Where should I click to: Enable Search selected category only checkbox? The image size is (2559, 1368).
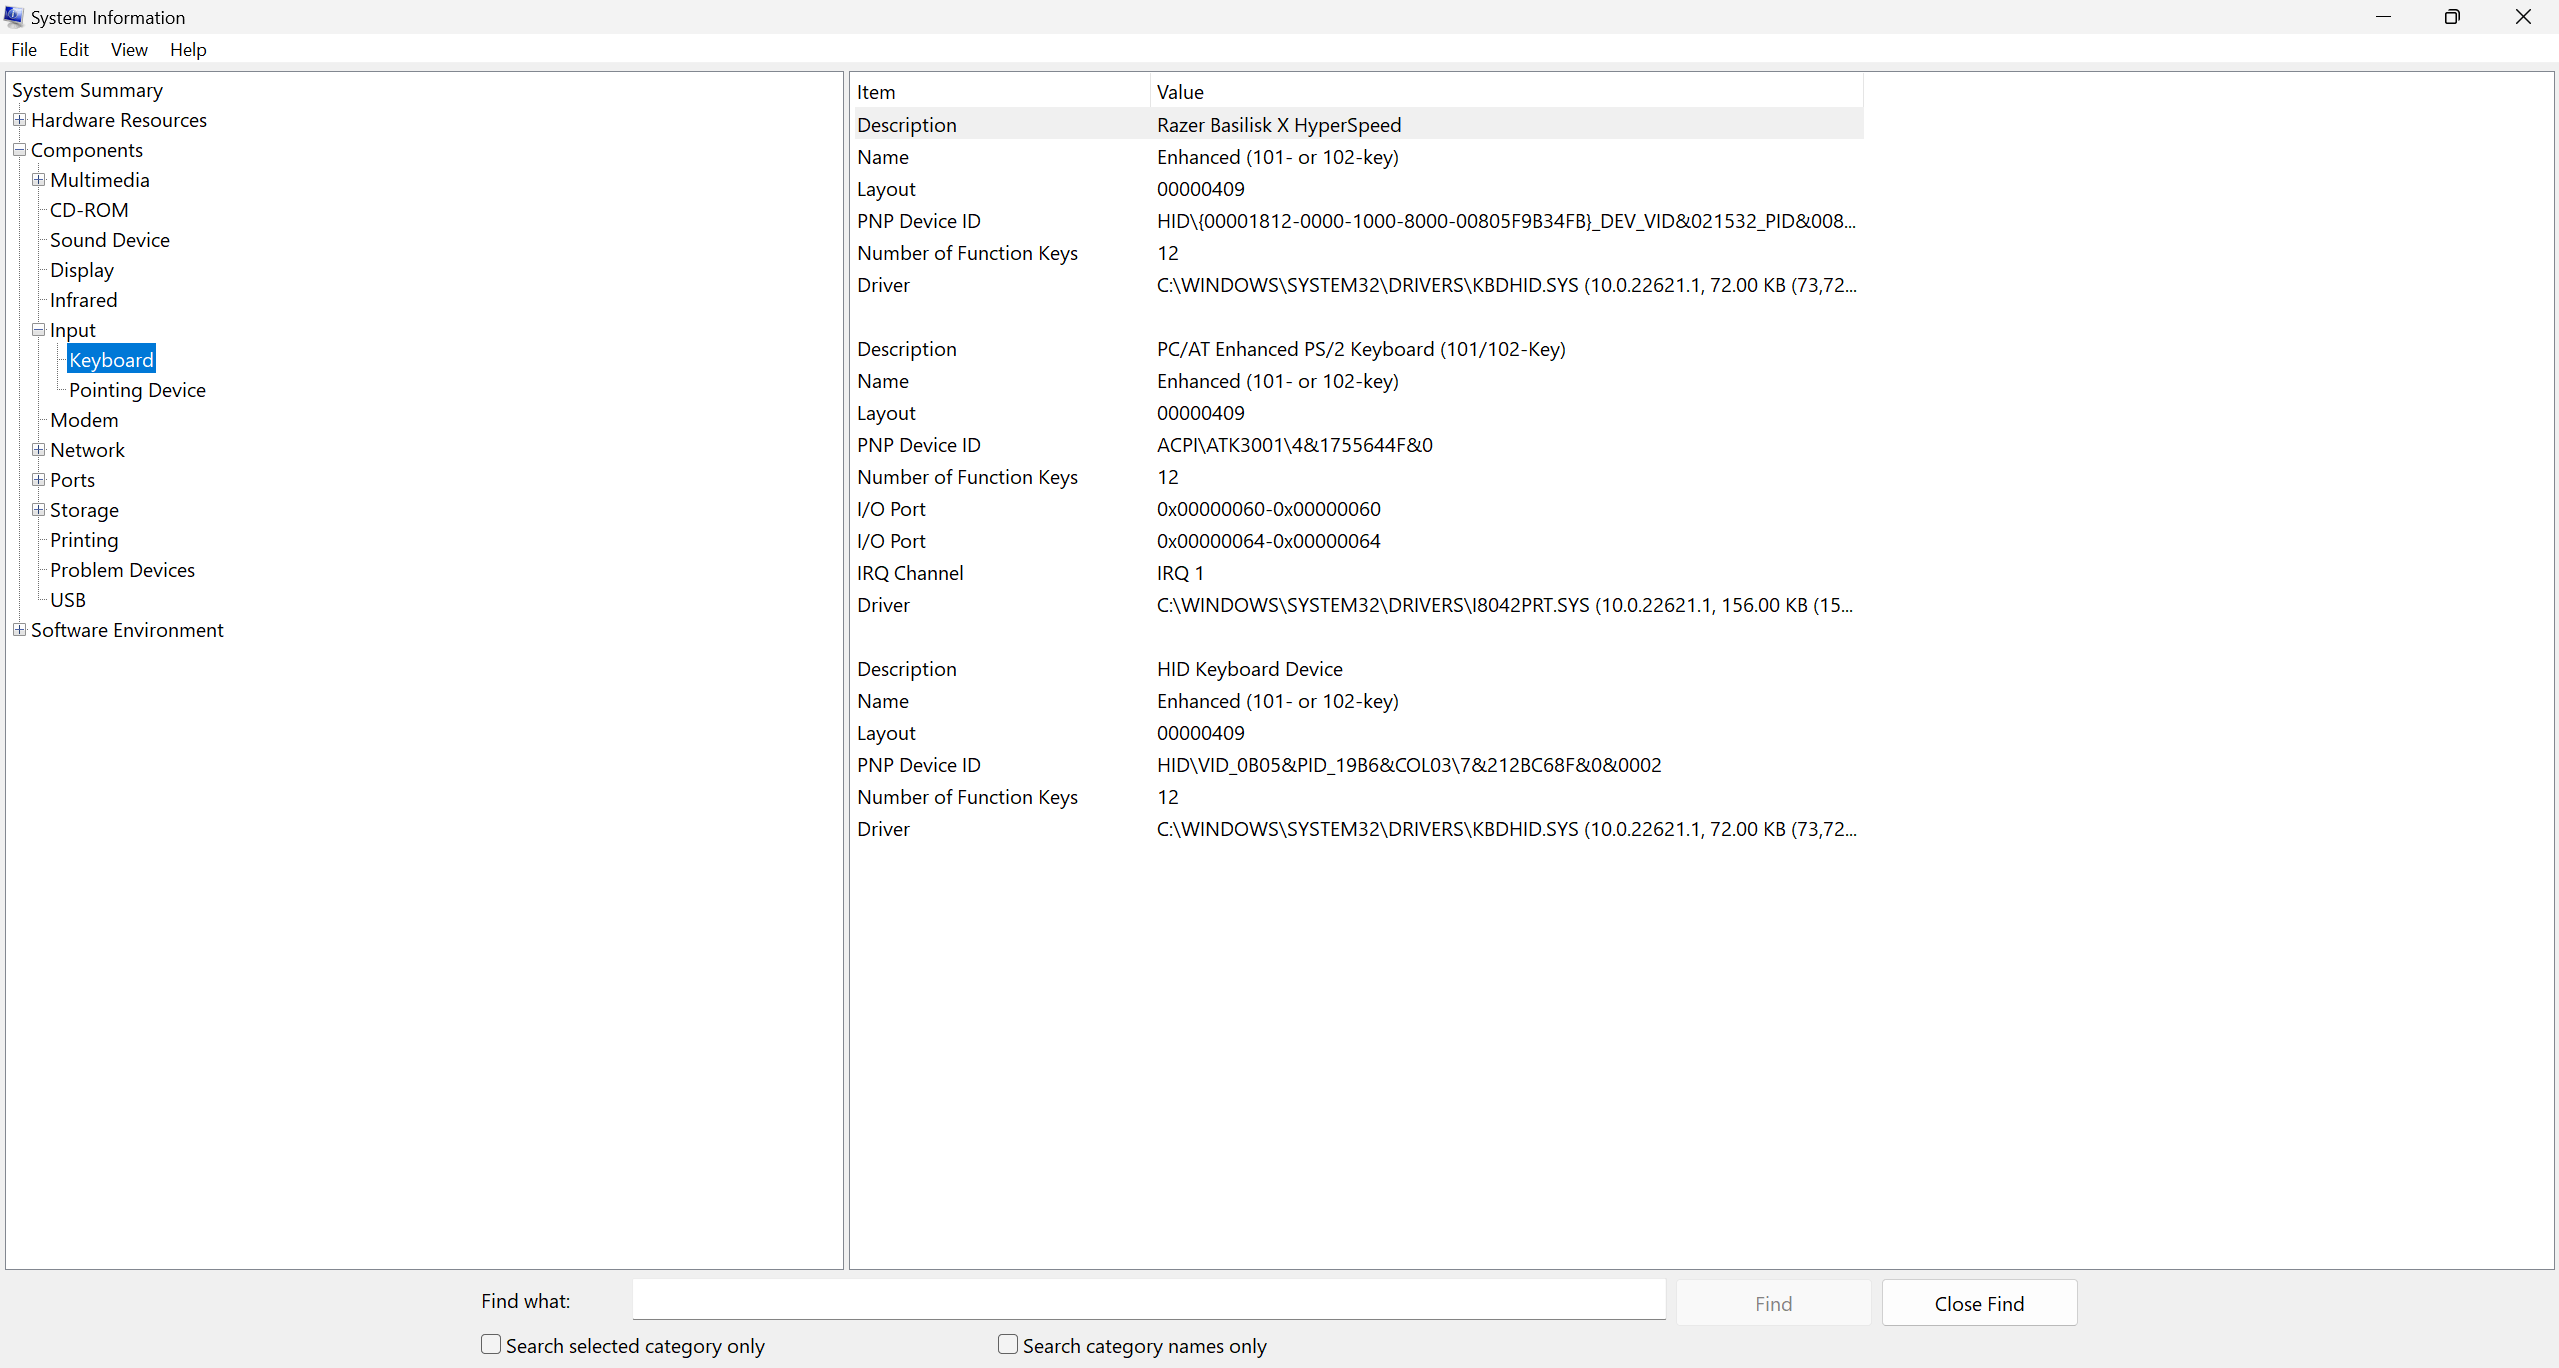(x=491, y=1345)
